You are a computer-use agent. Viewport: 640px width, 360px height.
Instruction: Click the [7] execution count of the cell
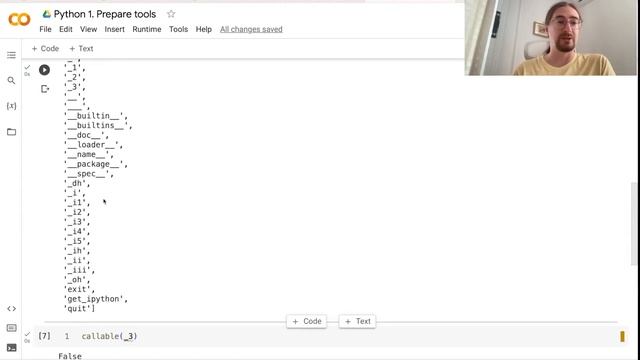[x=44, y=336]
